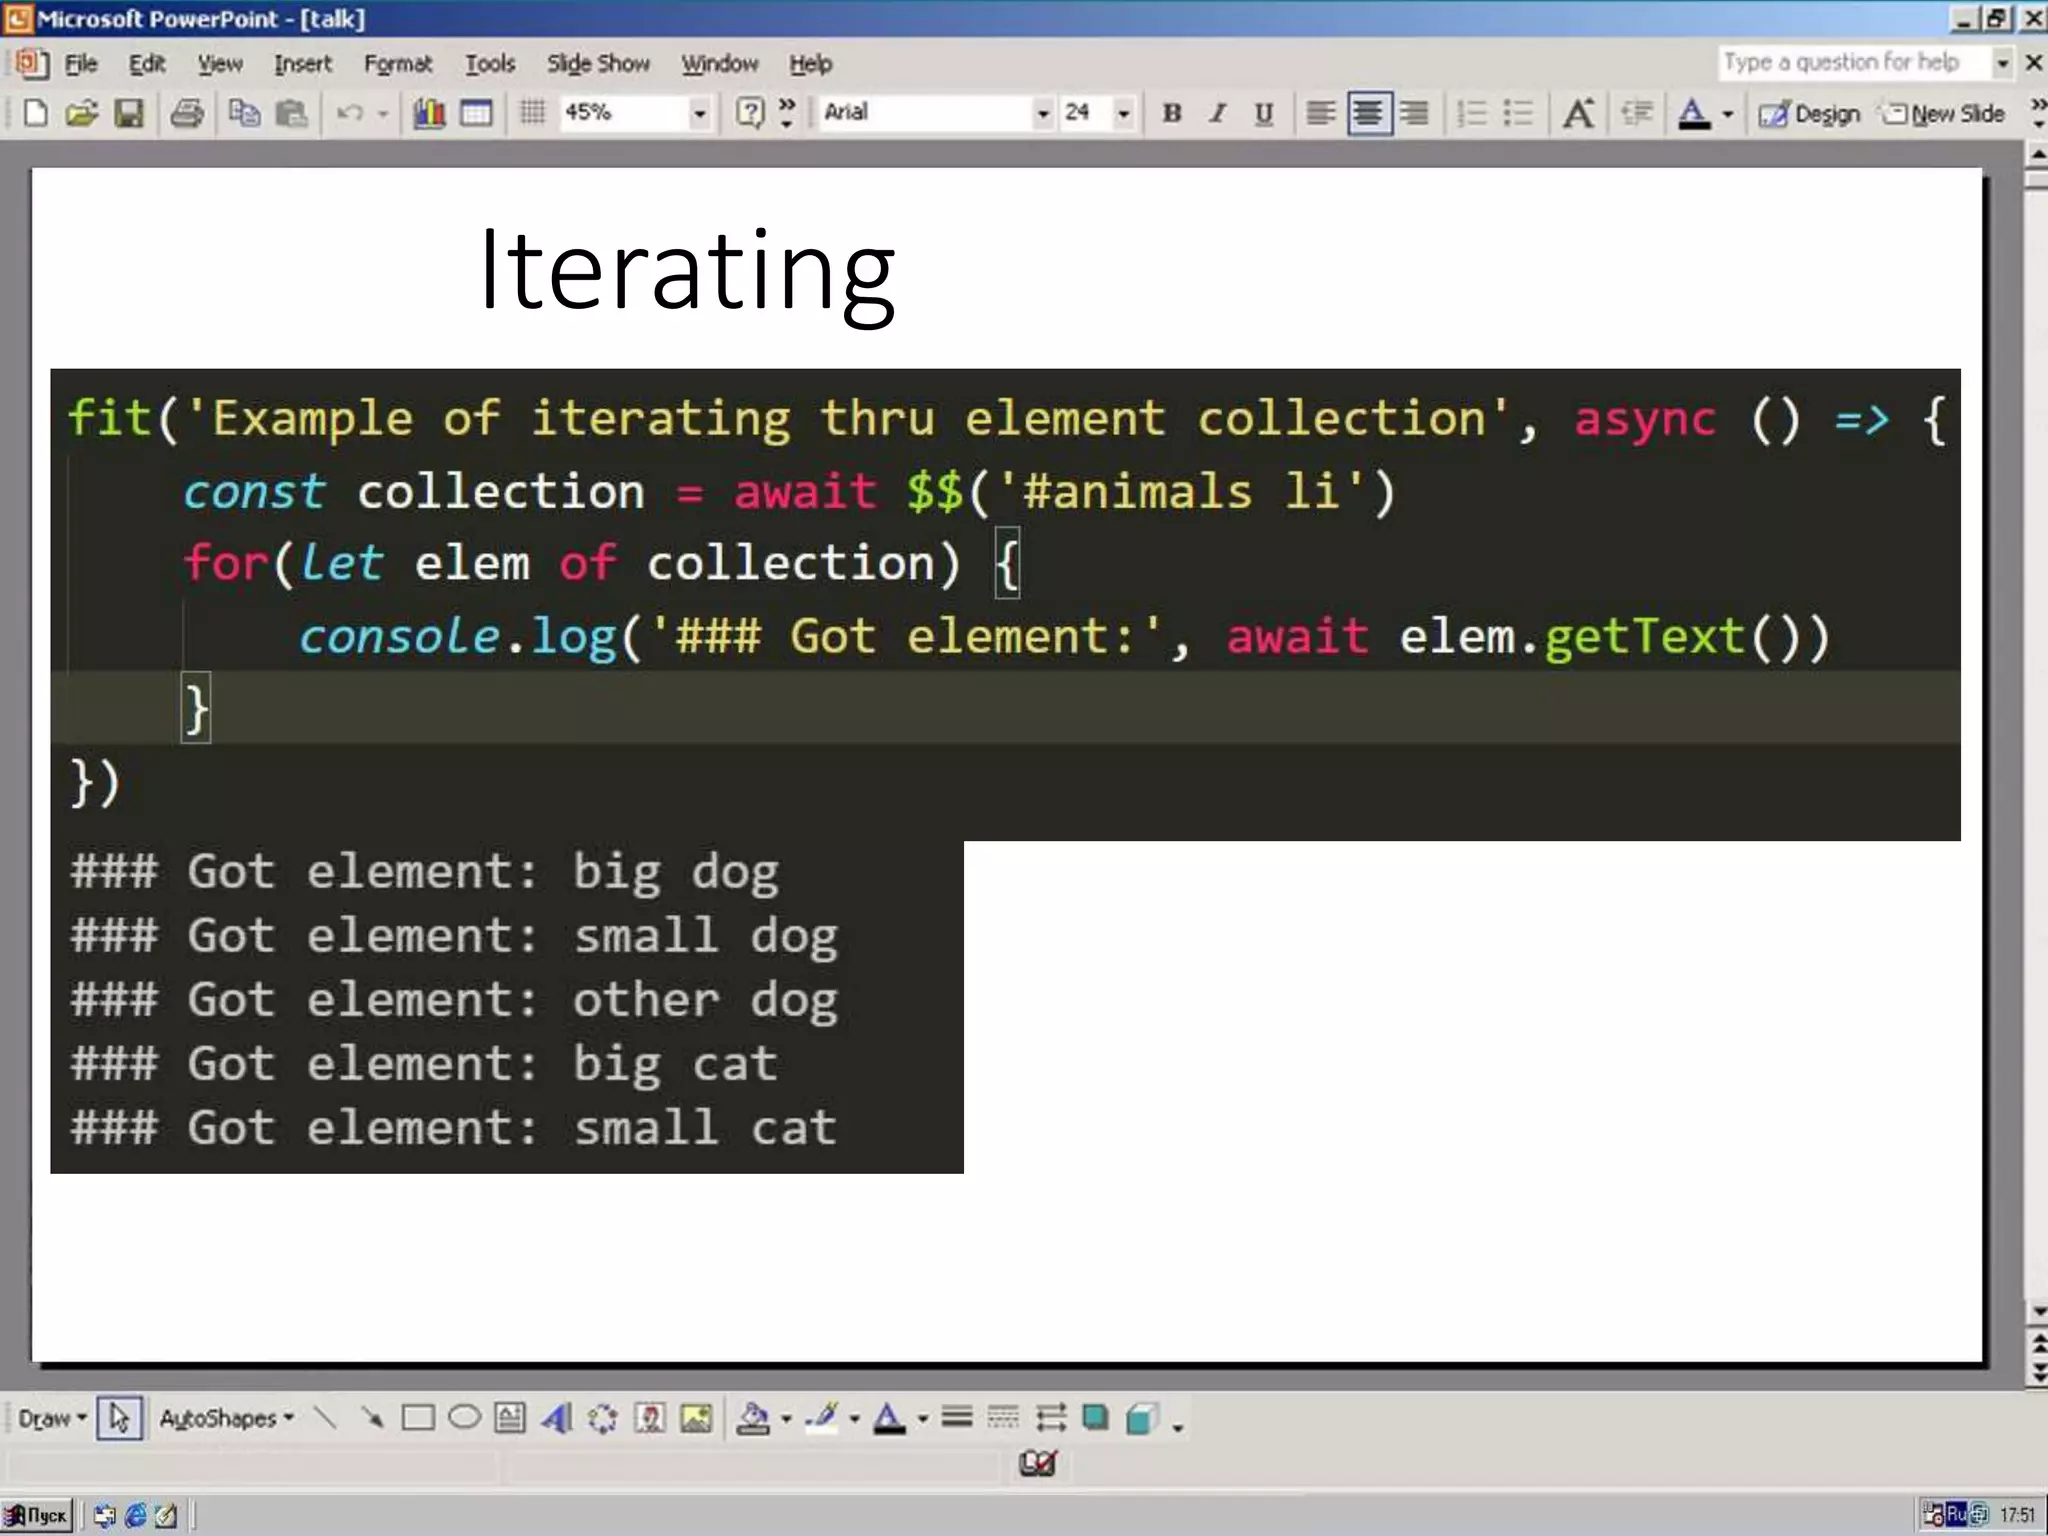Select the Oval drawing tool
Screen dimensions: 2048x1536
tap(464, 1418)
